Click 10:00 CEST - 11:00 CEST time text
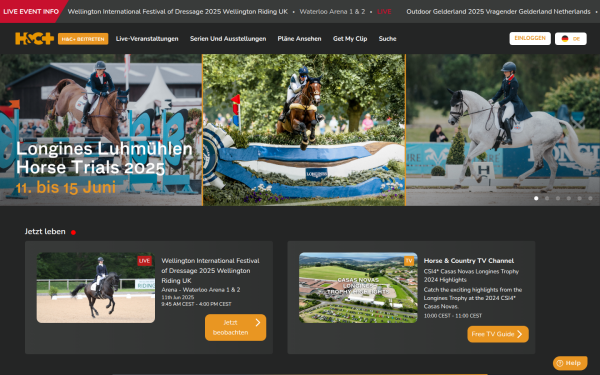 pos(453,316)
